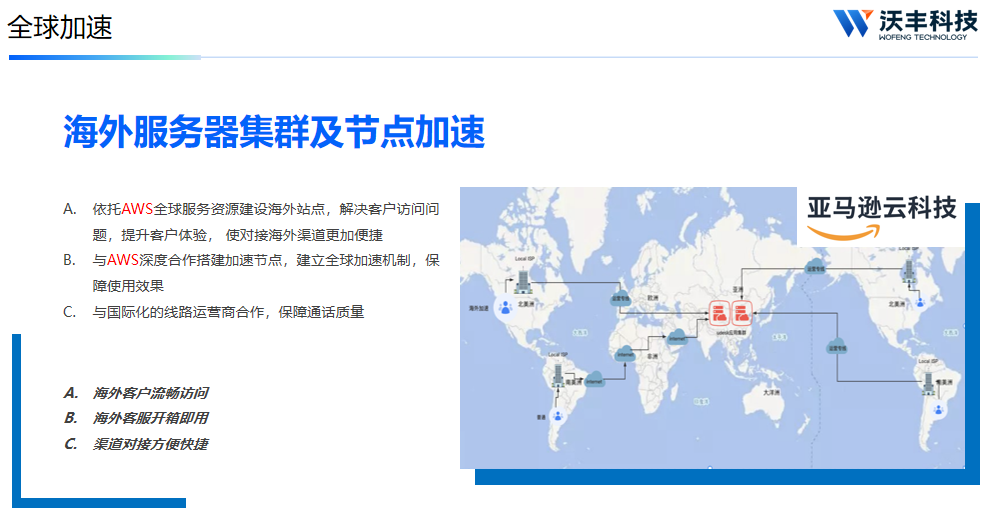Select the right red udesk server icon
Screen dimensions: 990x517
[741, 314]
